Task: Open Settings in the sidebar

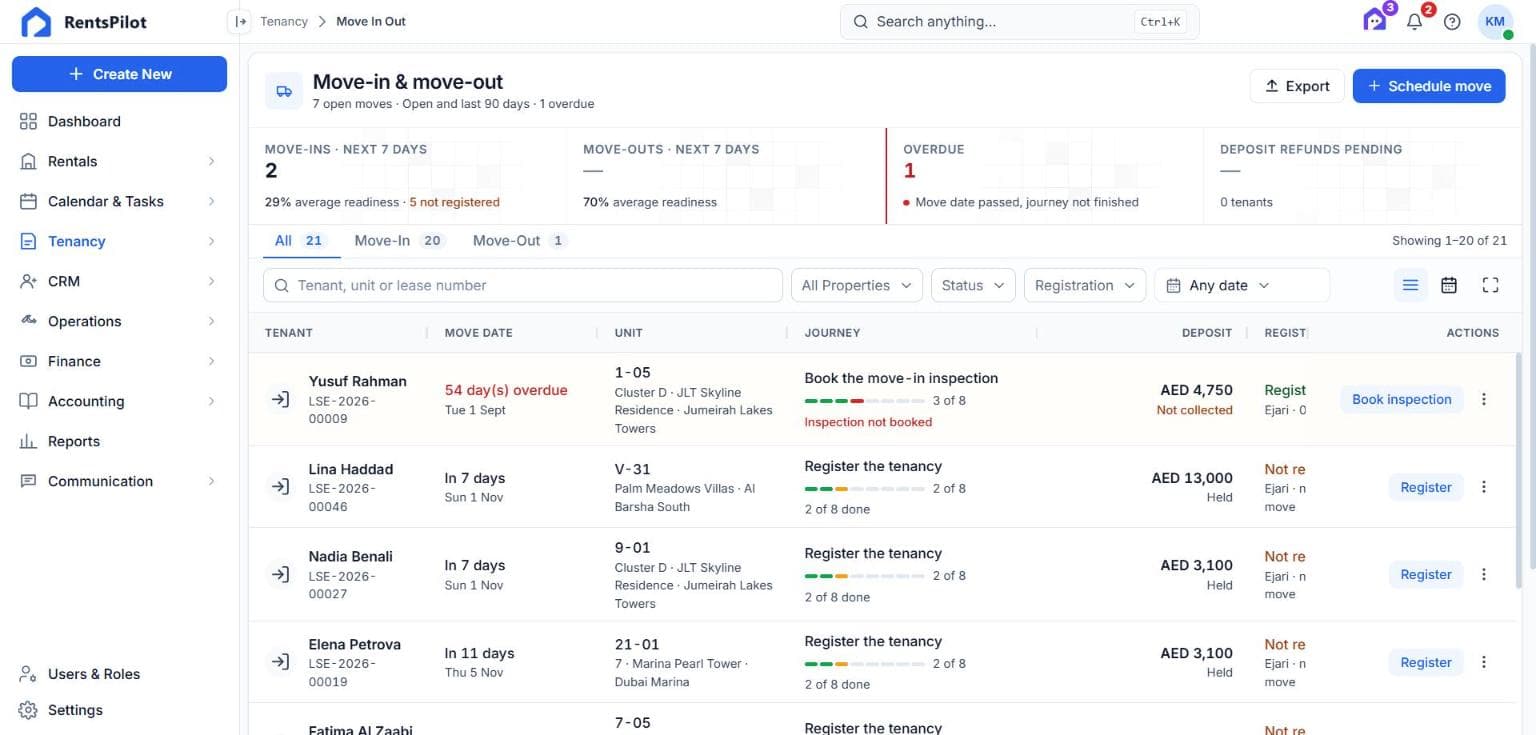Action: (x=118, y=710)
